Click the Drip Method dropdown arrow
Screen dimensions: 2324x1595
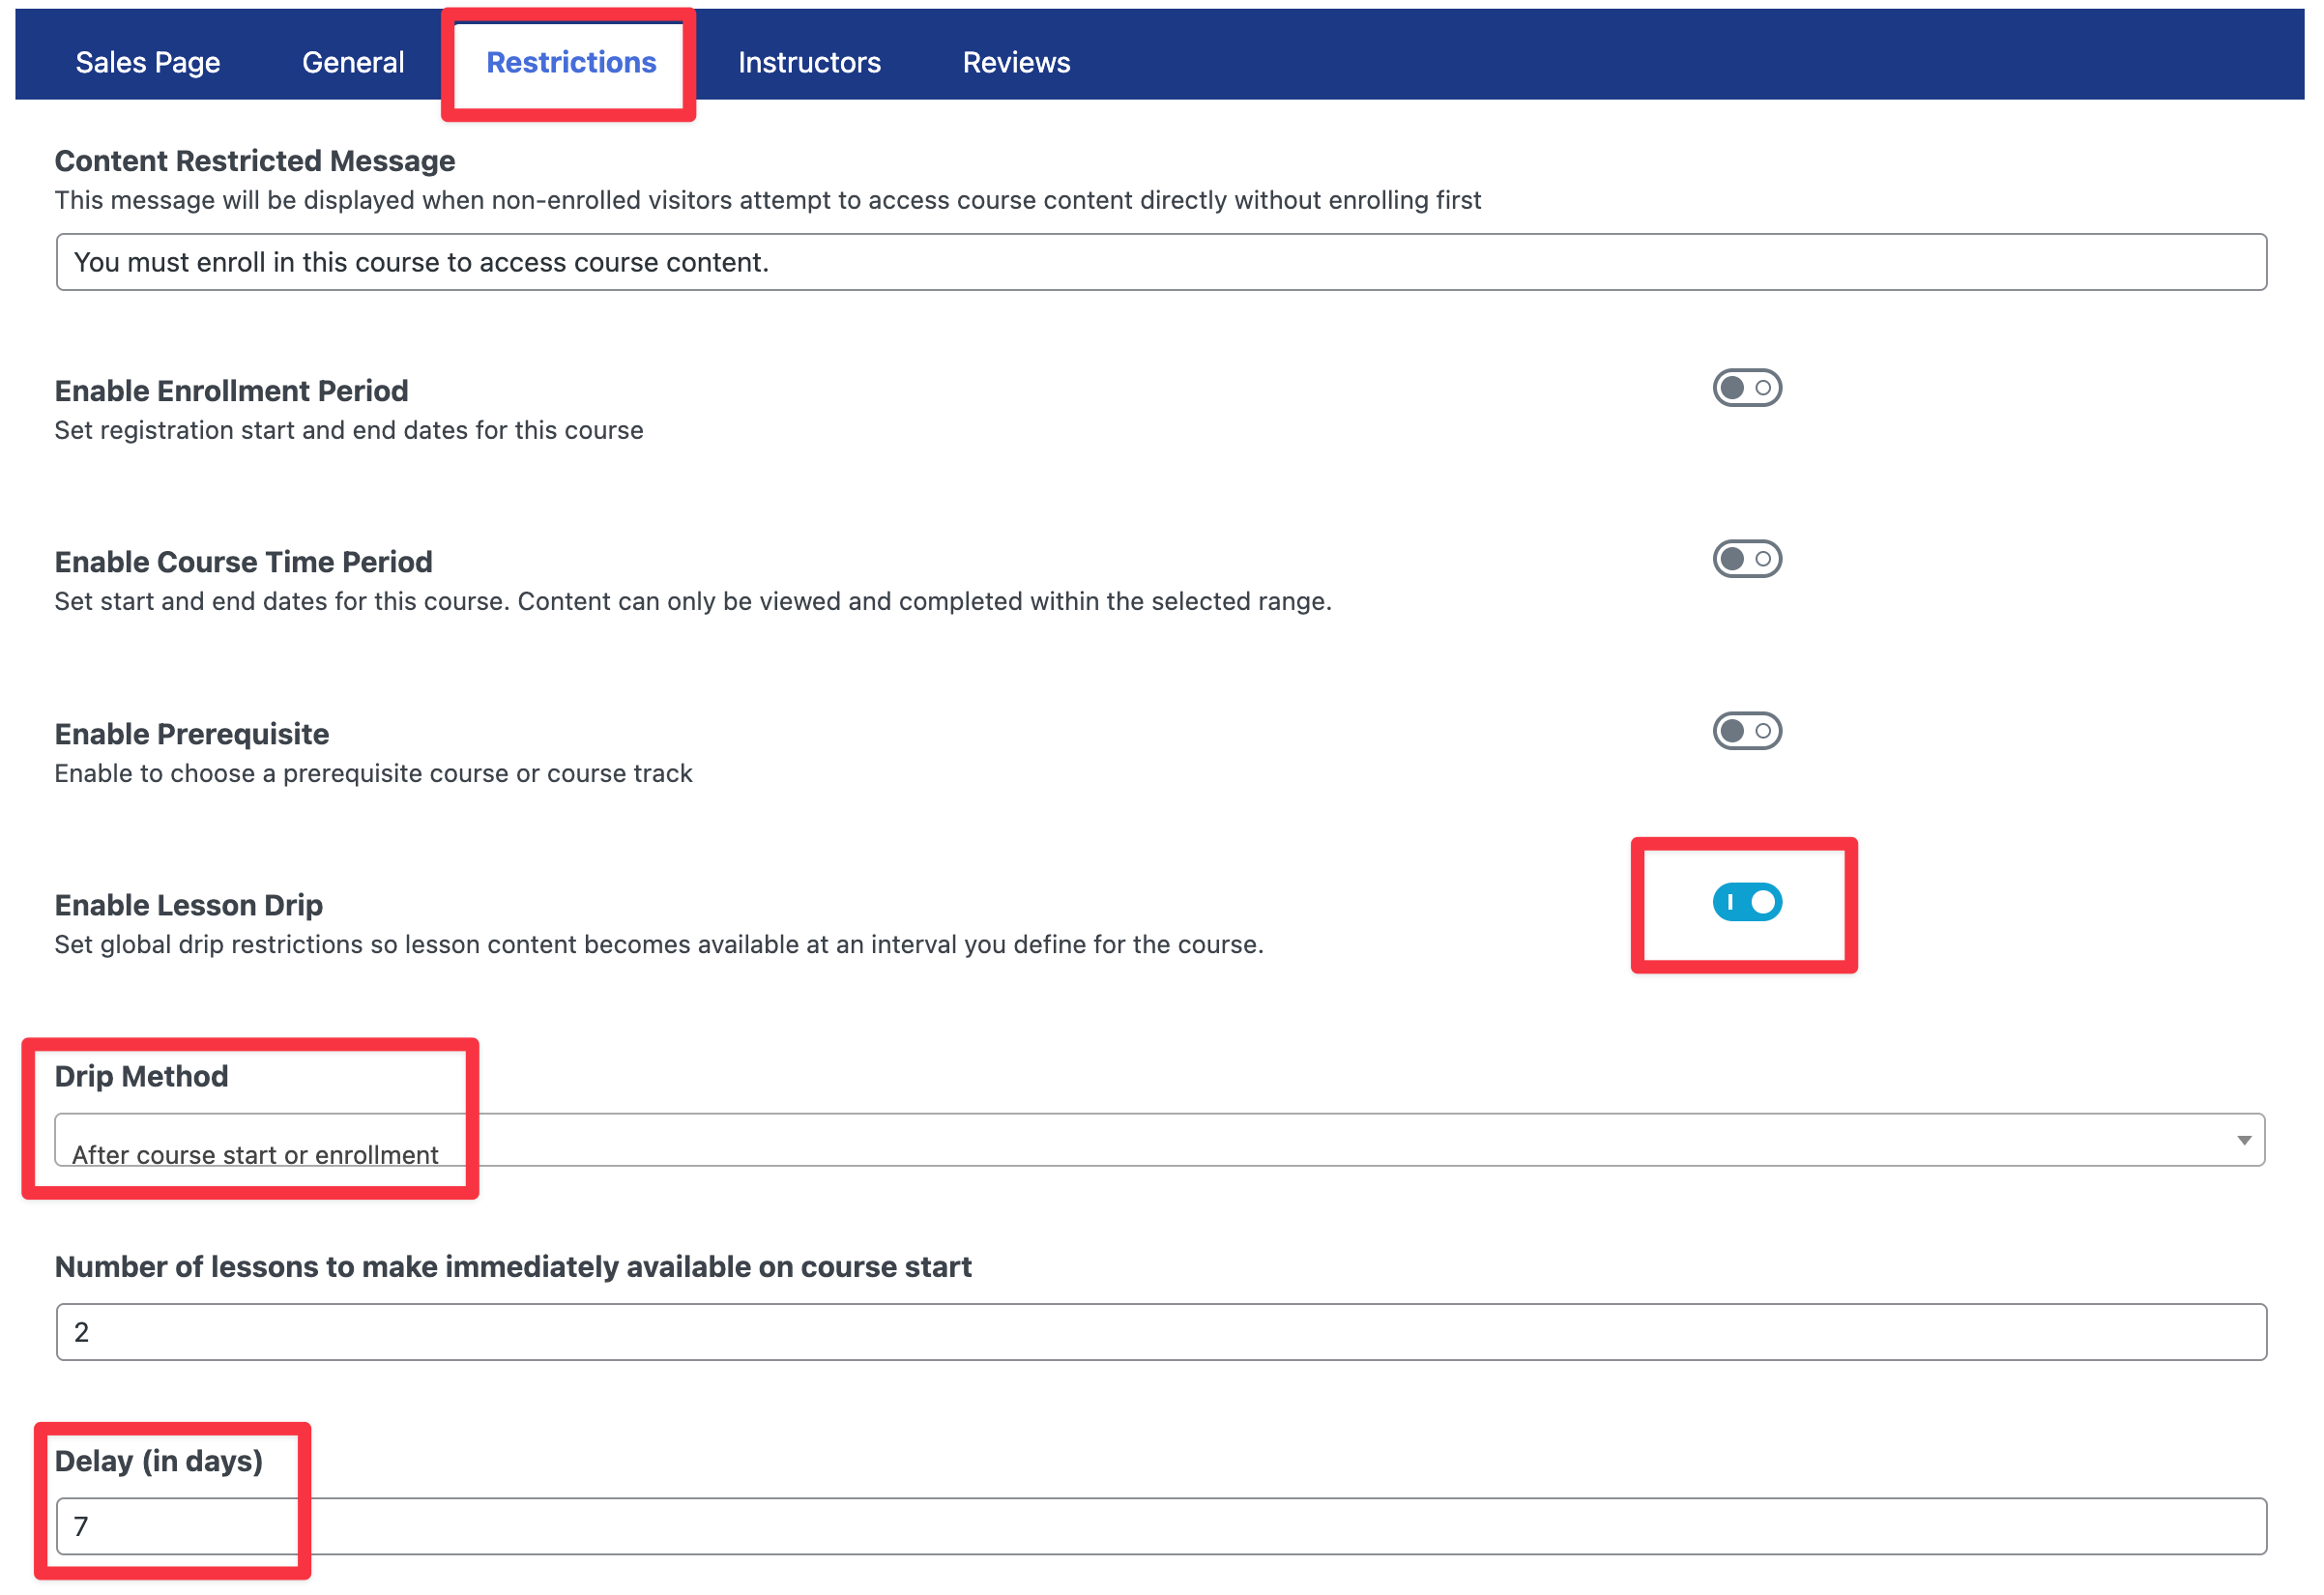(x=2243, y=1141)
